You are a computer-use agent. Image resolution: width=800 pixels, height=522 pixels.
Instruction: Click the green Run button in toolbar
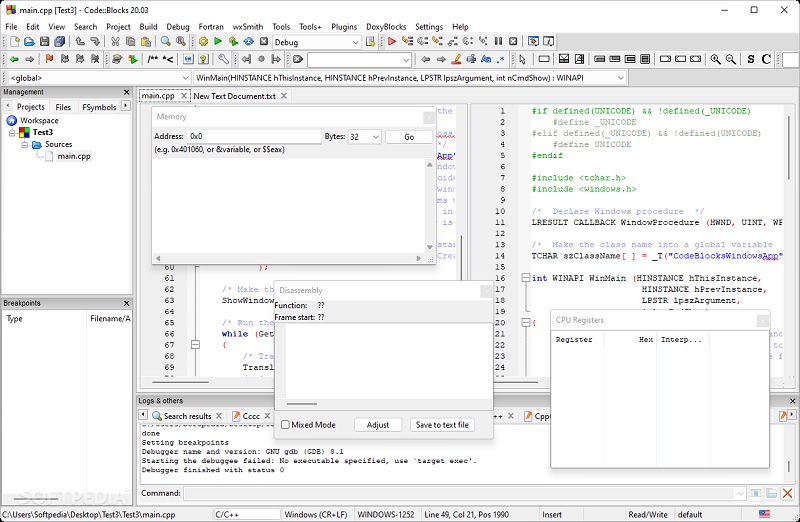coord(218,42)
